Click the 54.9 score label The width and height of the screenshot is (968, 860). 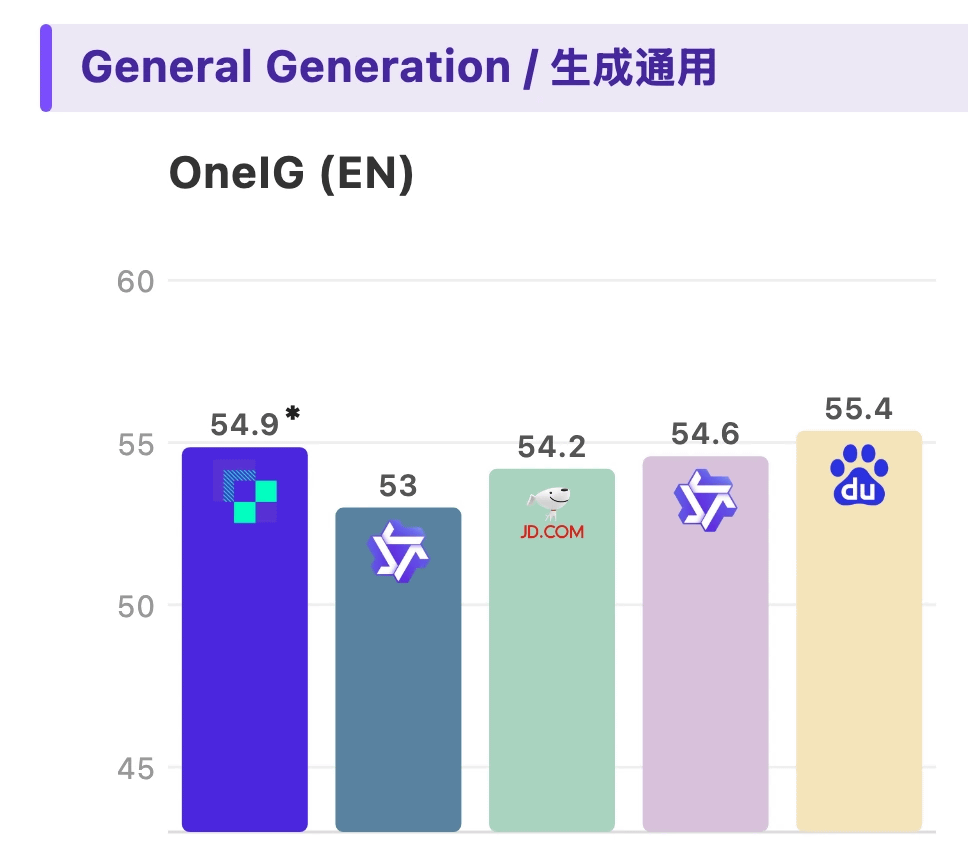244,425
